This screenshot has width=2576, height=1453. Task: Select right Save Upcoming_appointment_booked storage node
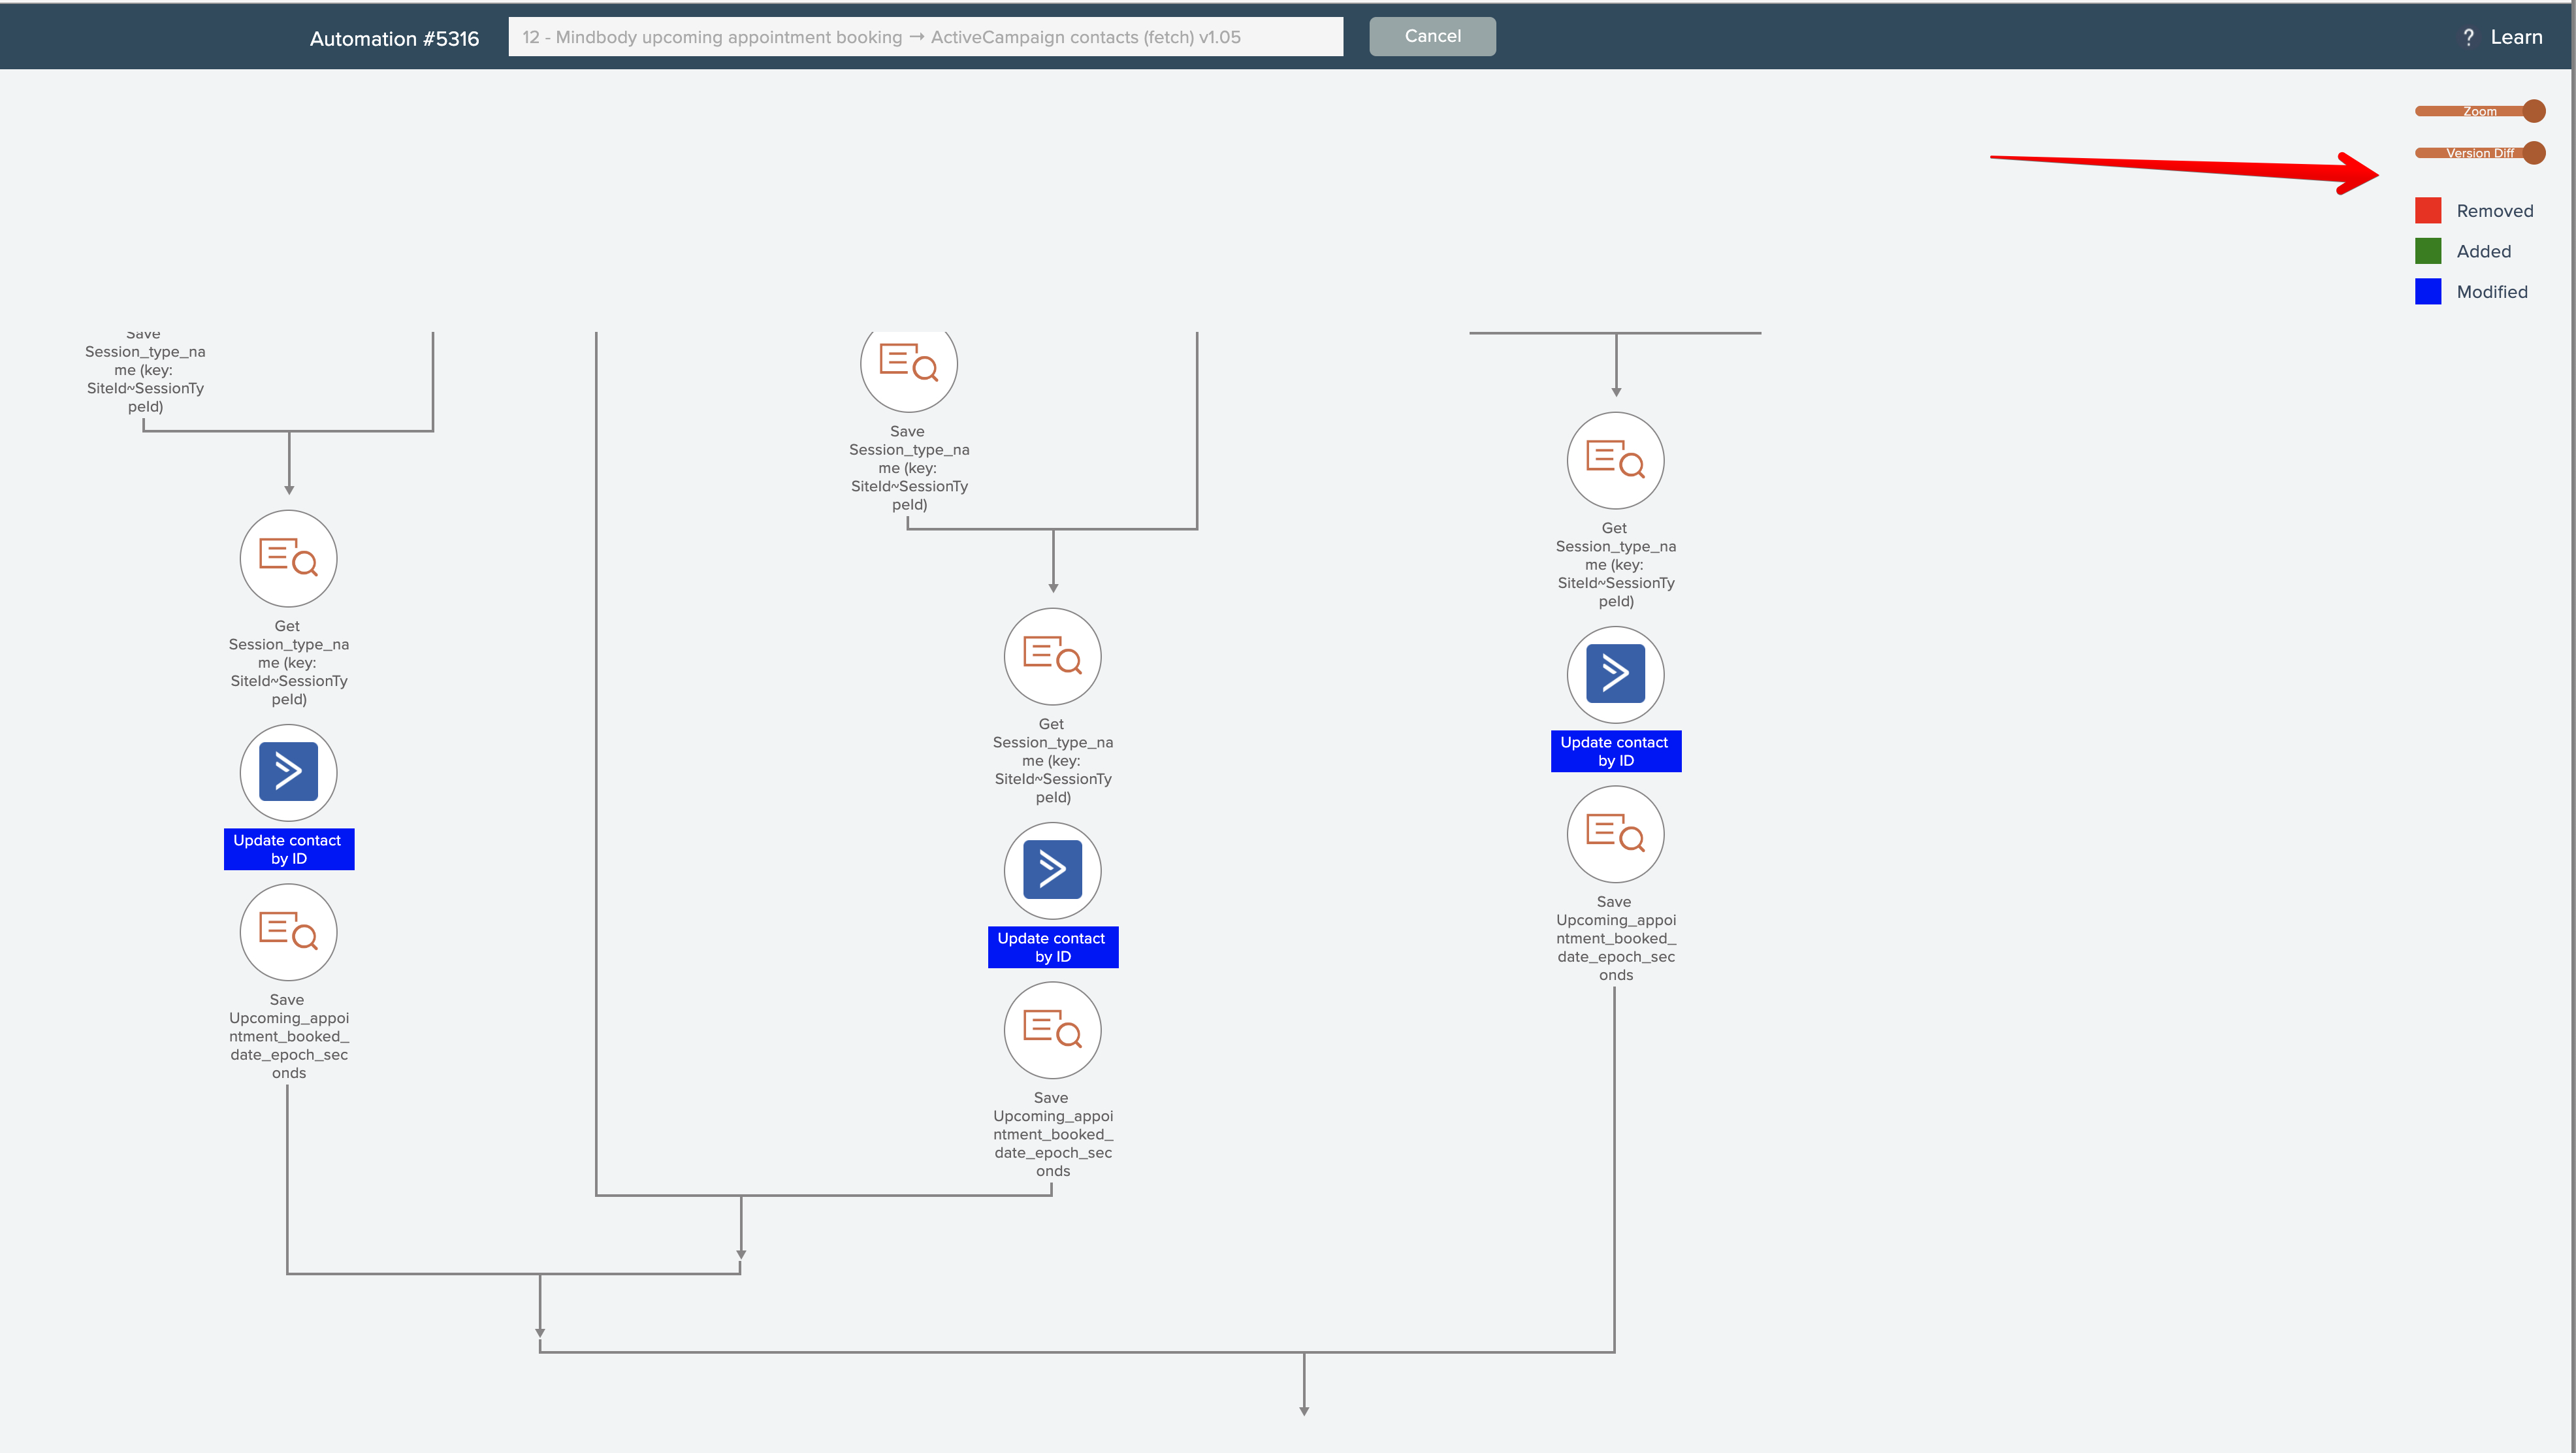pyautogui.click(x=1615, y=834)
